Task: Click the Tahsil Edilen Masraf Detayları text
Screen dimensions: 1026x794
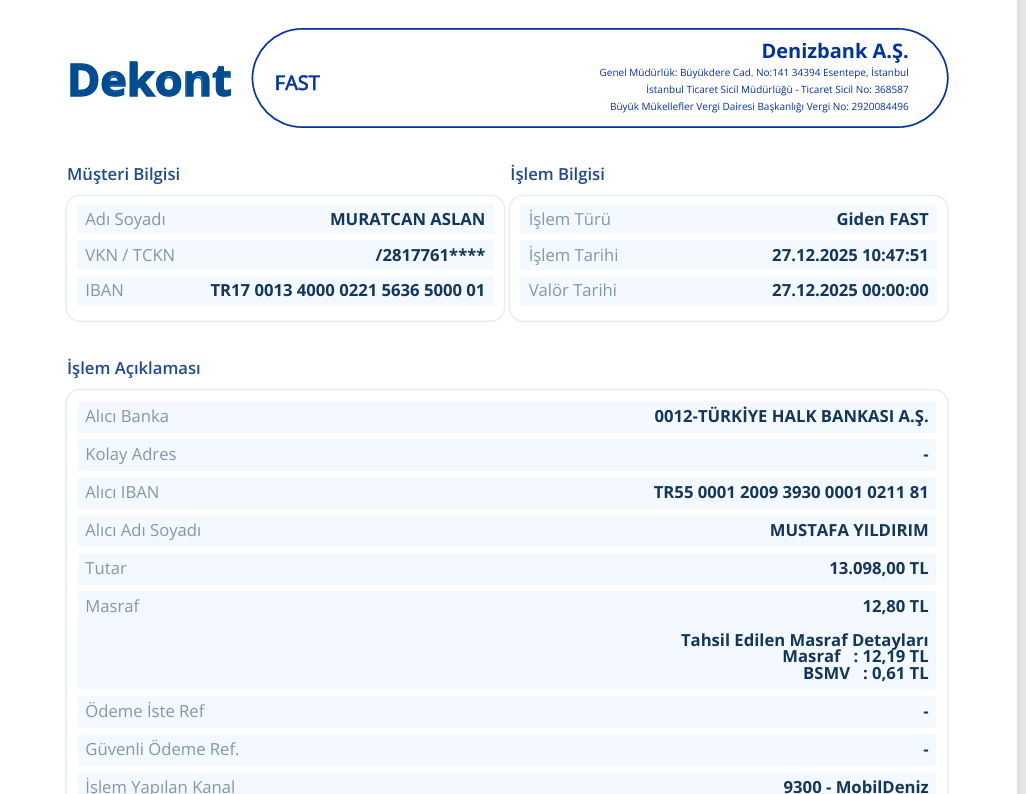Action: [x=804, y=640]
